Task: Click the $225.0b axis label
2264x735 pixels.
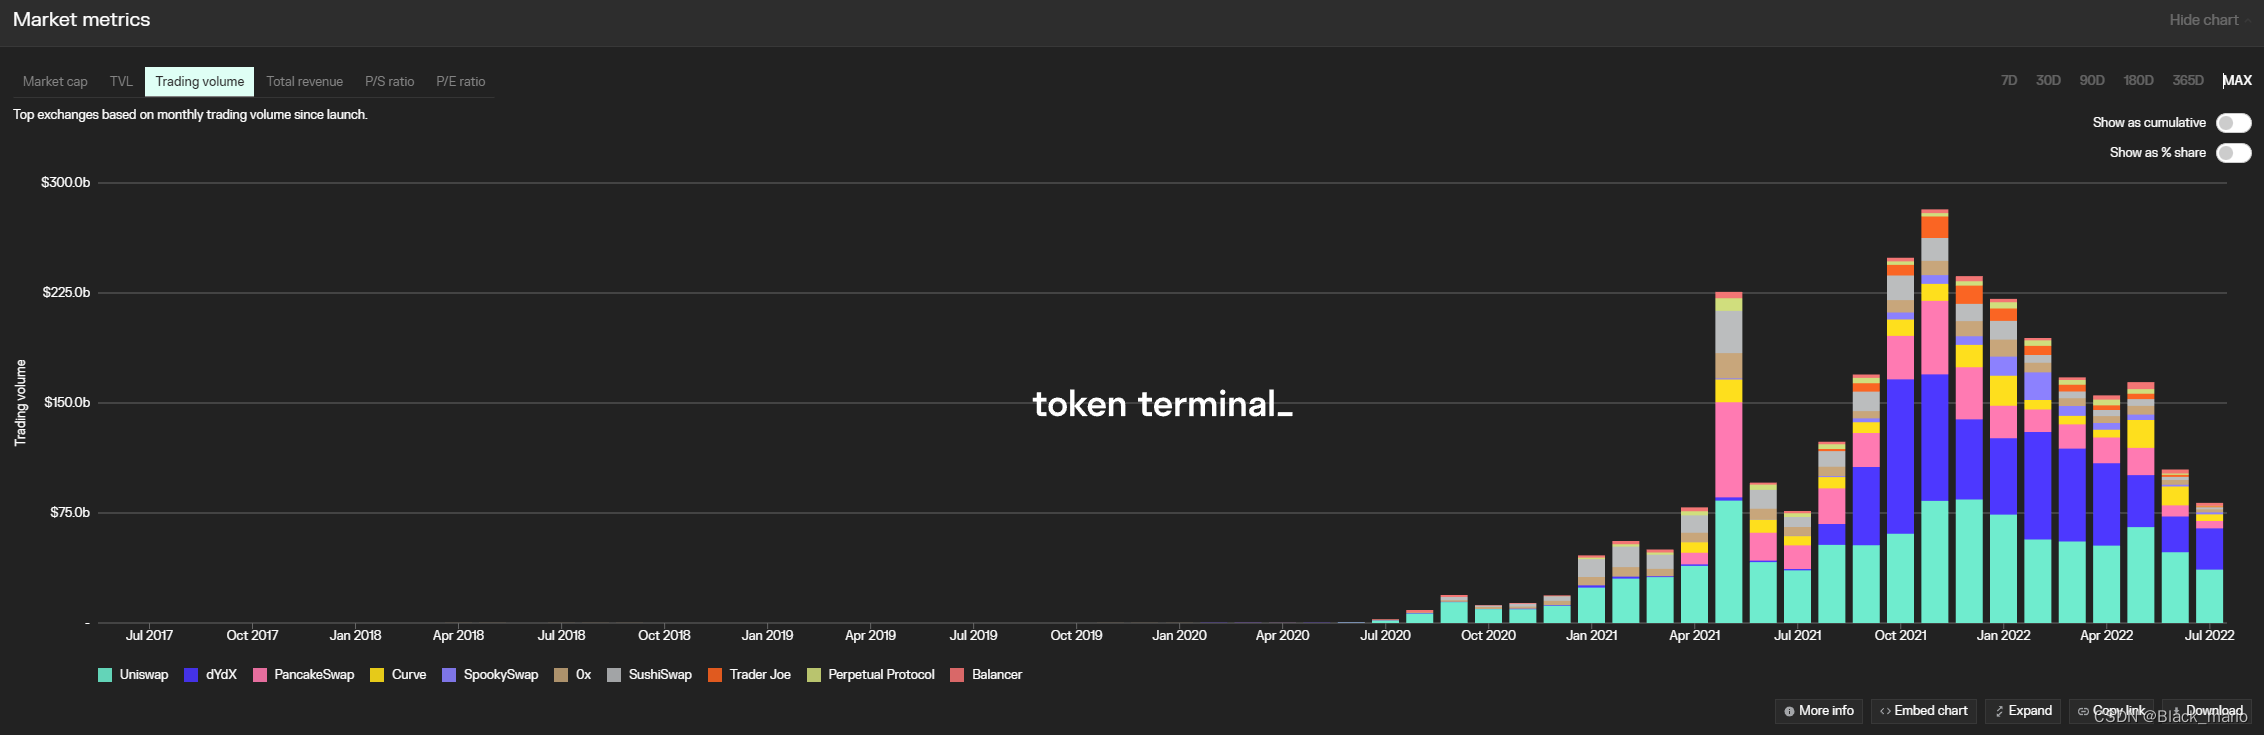Action: coord(66,293)
